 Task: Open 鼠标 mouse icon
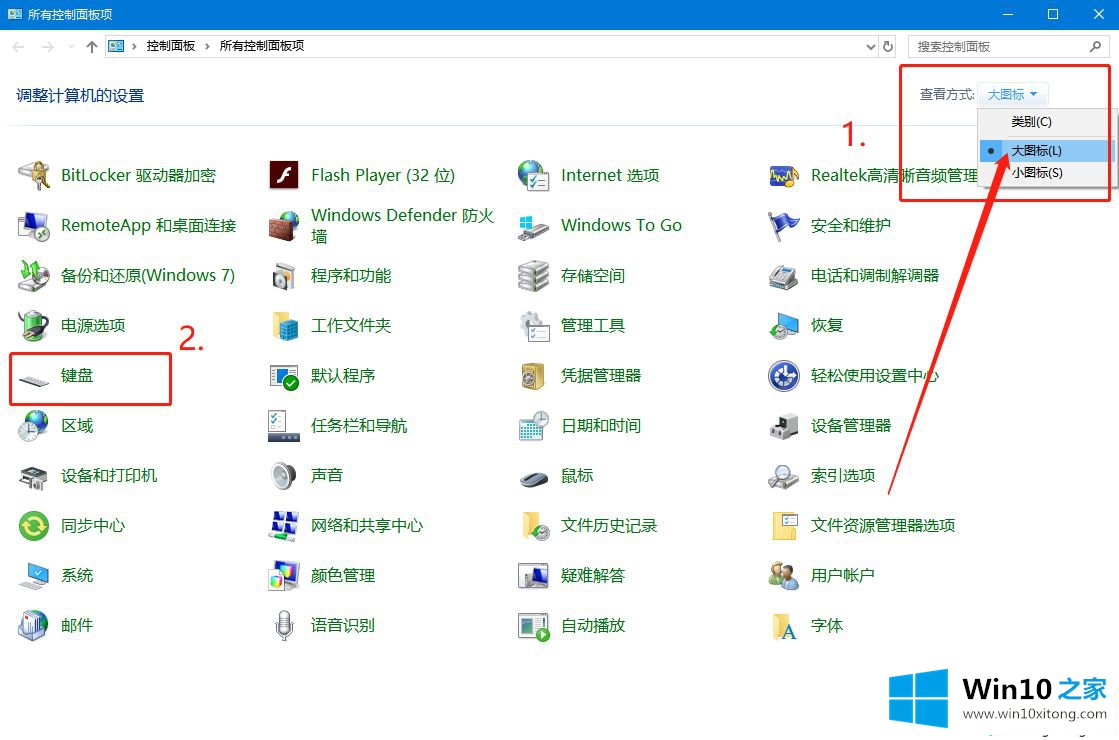(533, 478)
